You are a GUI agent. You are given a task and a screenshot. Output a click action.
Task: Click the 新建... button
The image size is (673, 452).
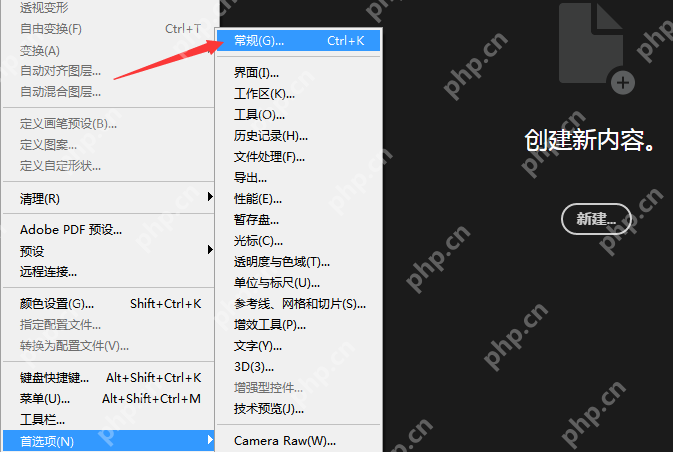click(x=596, y=219)
